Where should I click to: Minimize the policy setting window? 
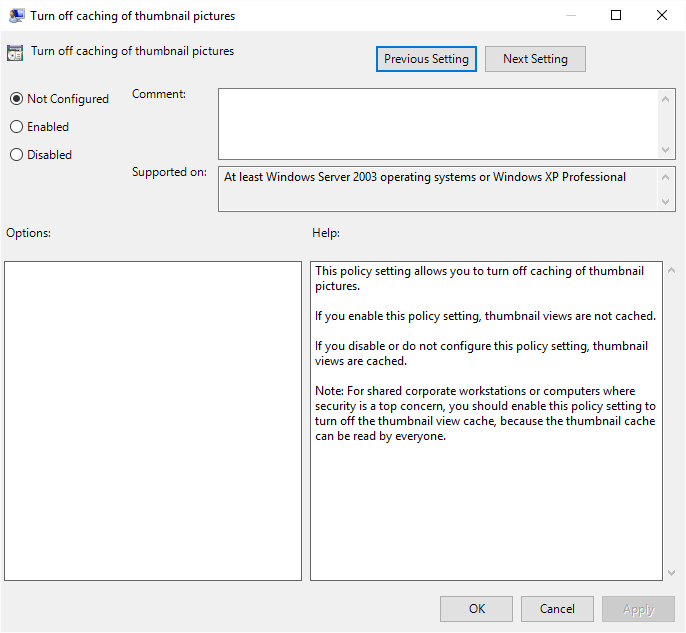(x=570, y=15)
